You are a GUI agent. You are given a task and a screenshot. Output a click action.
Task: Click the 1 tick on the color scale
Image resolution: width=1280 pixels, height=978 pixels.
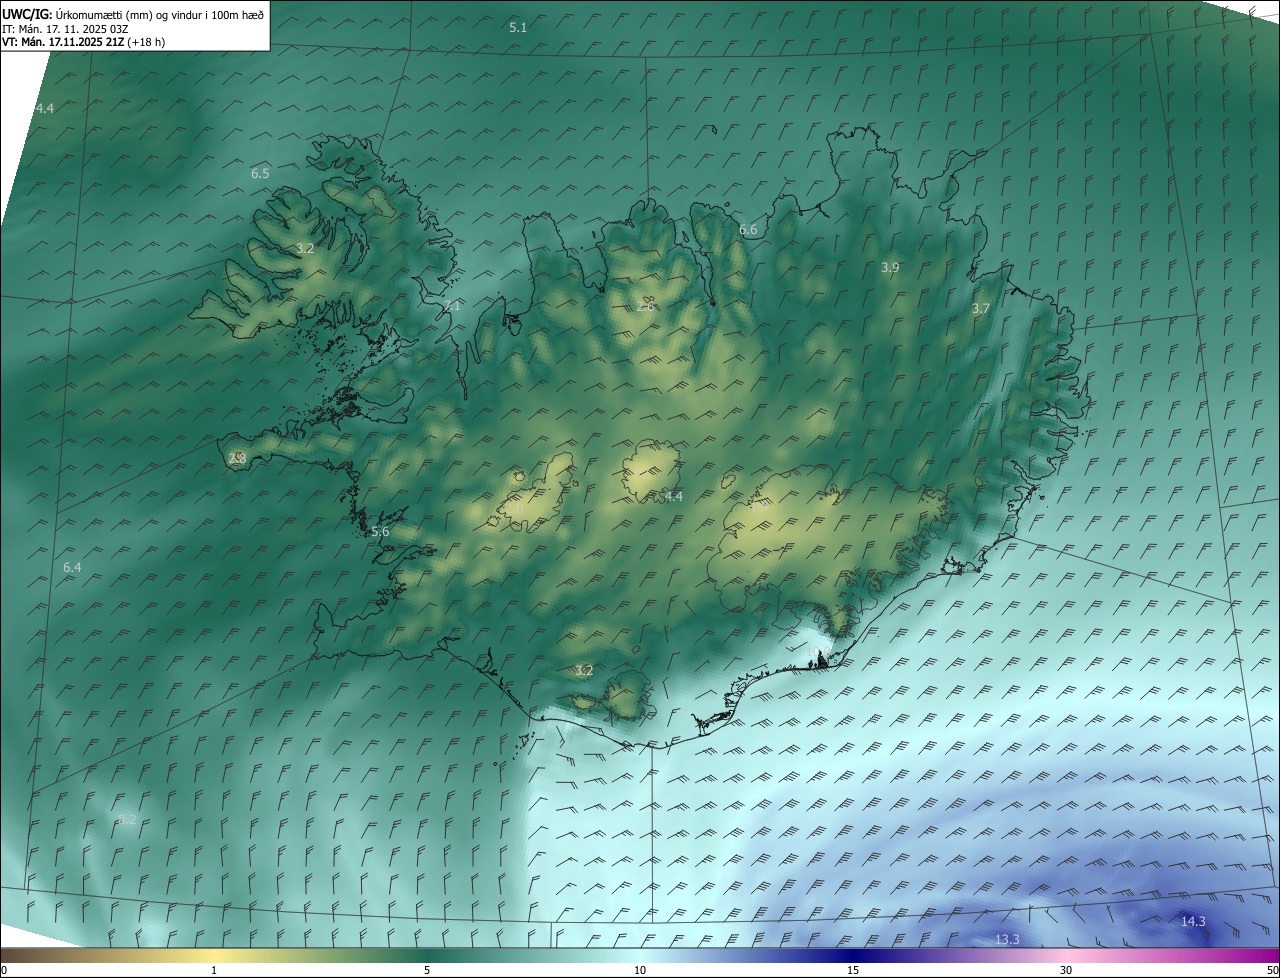pyautogui.click(x=214, y=970)
